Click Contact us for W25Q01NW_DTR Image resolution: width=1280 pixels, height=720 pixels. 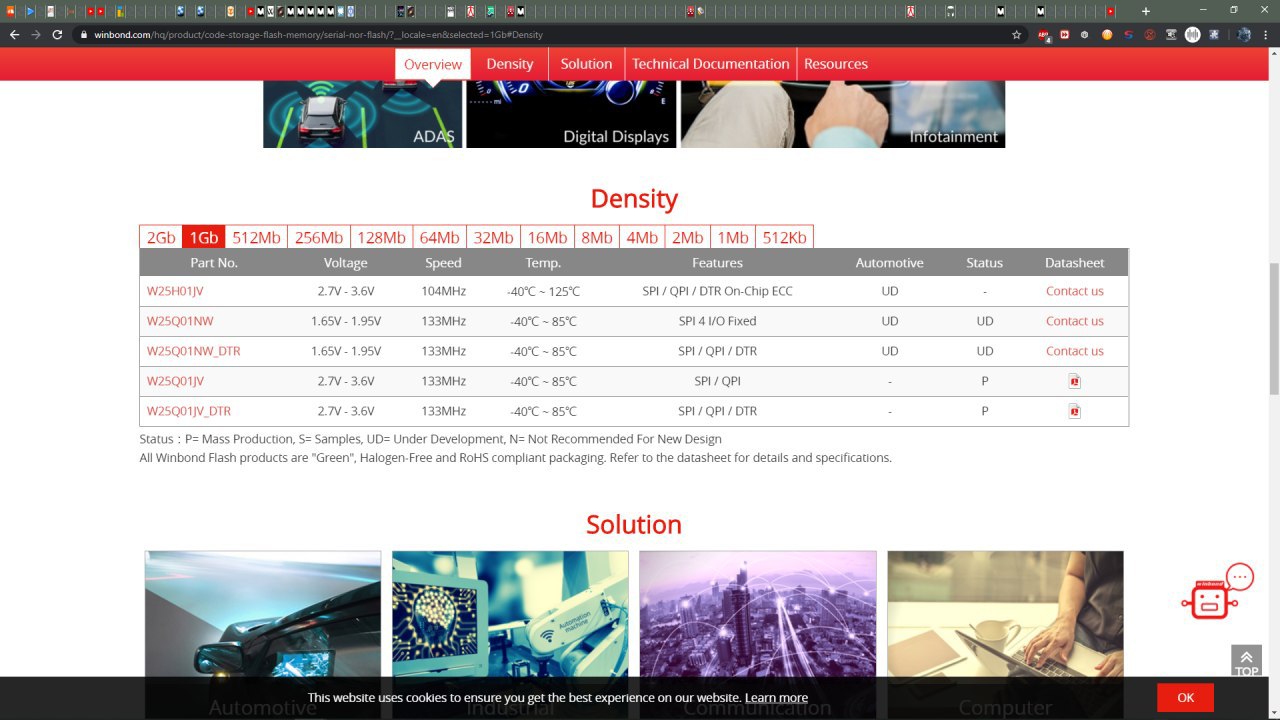point(1075,351)
